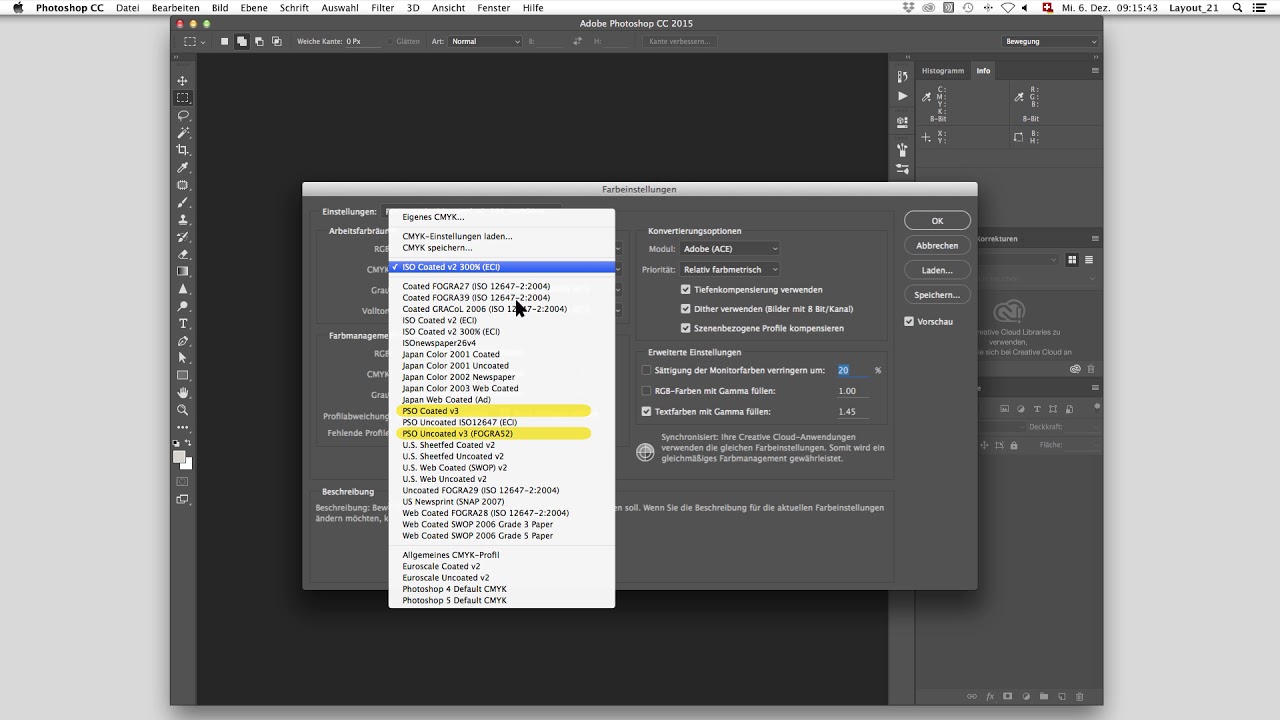This screenshot has height=720, width=1280.
Task: Toggle Dither verwenden checkbox
Action: tap(686, 309)
